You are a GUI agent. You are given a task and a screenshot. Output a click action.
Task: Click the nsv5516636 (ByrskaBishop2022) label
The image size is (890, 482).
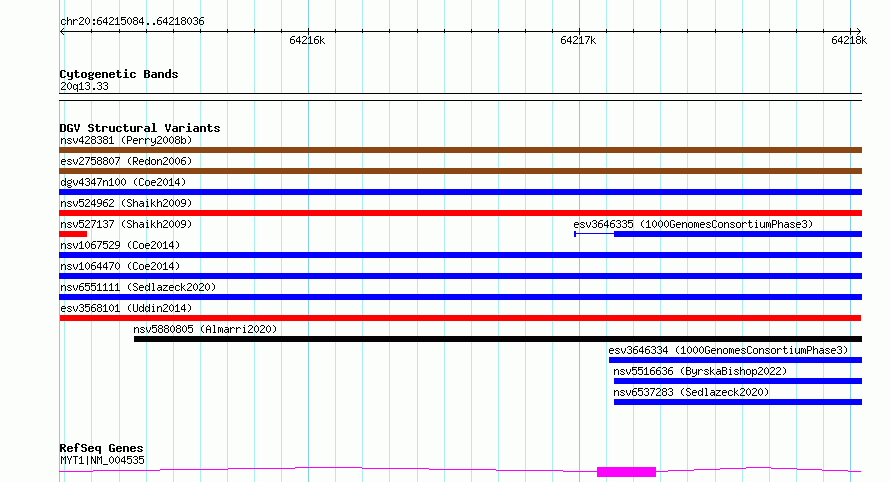(700, 371)
